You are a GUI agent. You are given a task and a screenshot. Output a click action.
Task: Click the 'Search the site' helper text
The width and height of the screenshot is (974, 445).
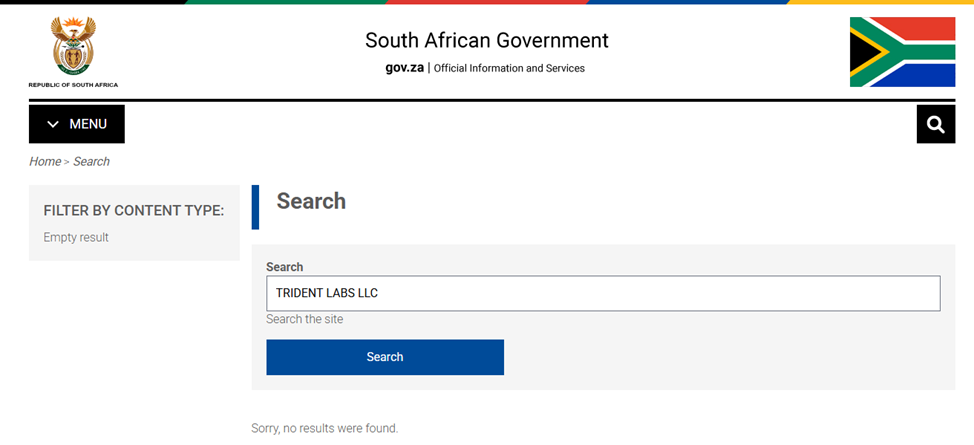coord(304,319)
